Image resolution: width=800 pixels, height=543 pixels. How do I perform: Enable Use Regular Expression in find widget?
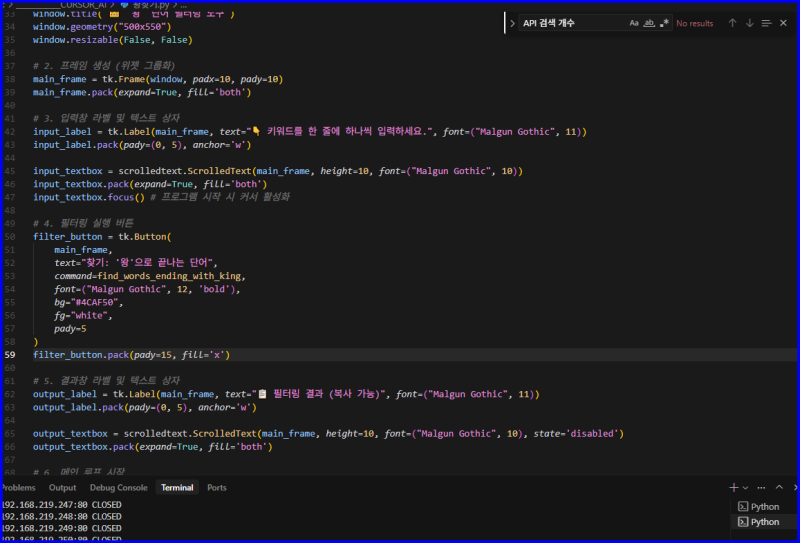(664, 23)
